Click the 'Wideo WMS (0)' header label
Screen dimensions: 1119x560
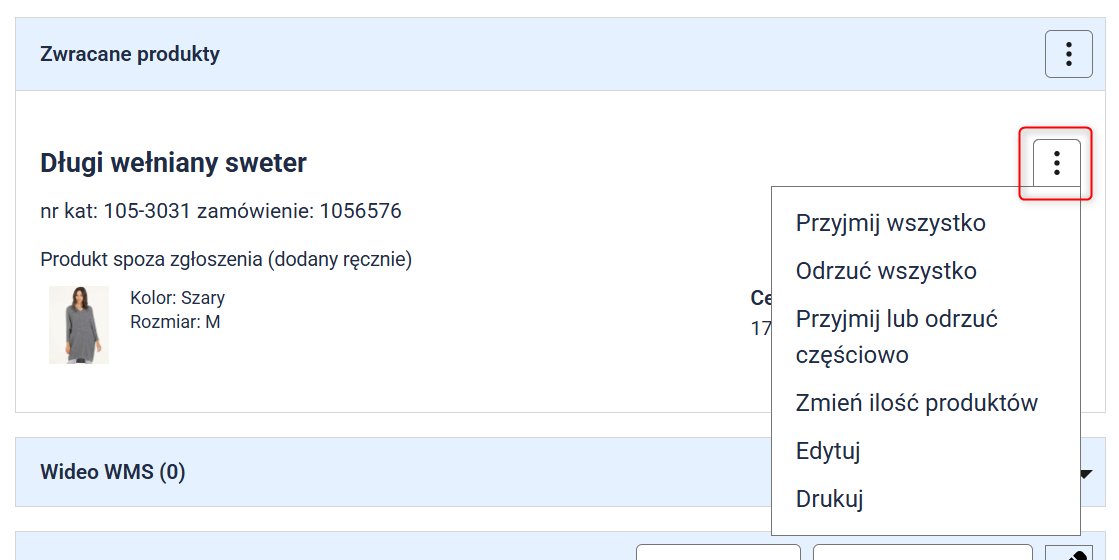coord(112,472)
